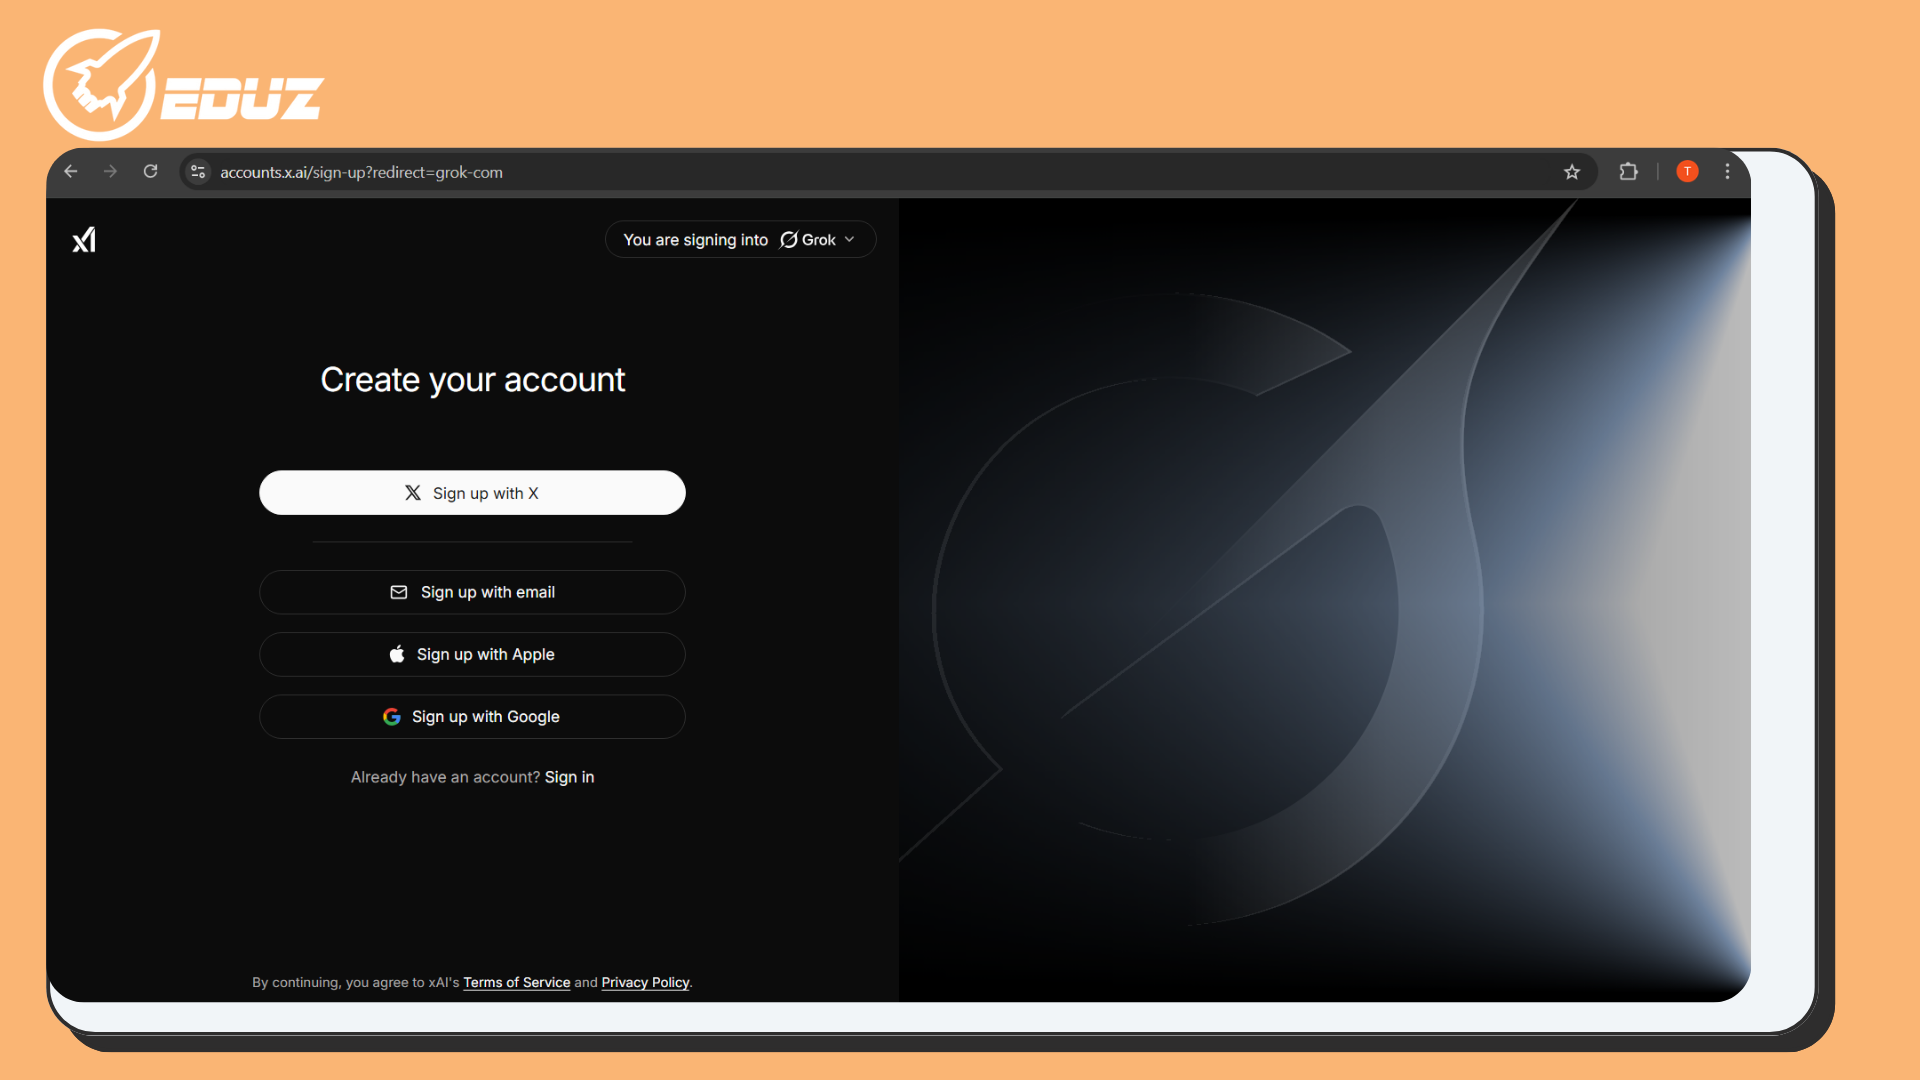The width and height of the screenshot is (1920, 1080).
Task: Open the Sign in link
Action: point(569,777)
